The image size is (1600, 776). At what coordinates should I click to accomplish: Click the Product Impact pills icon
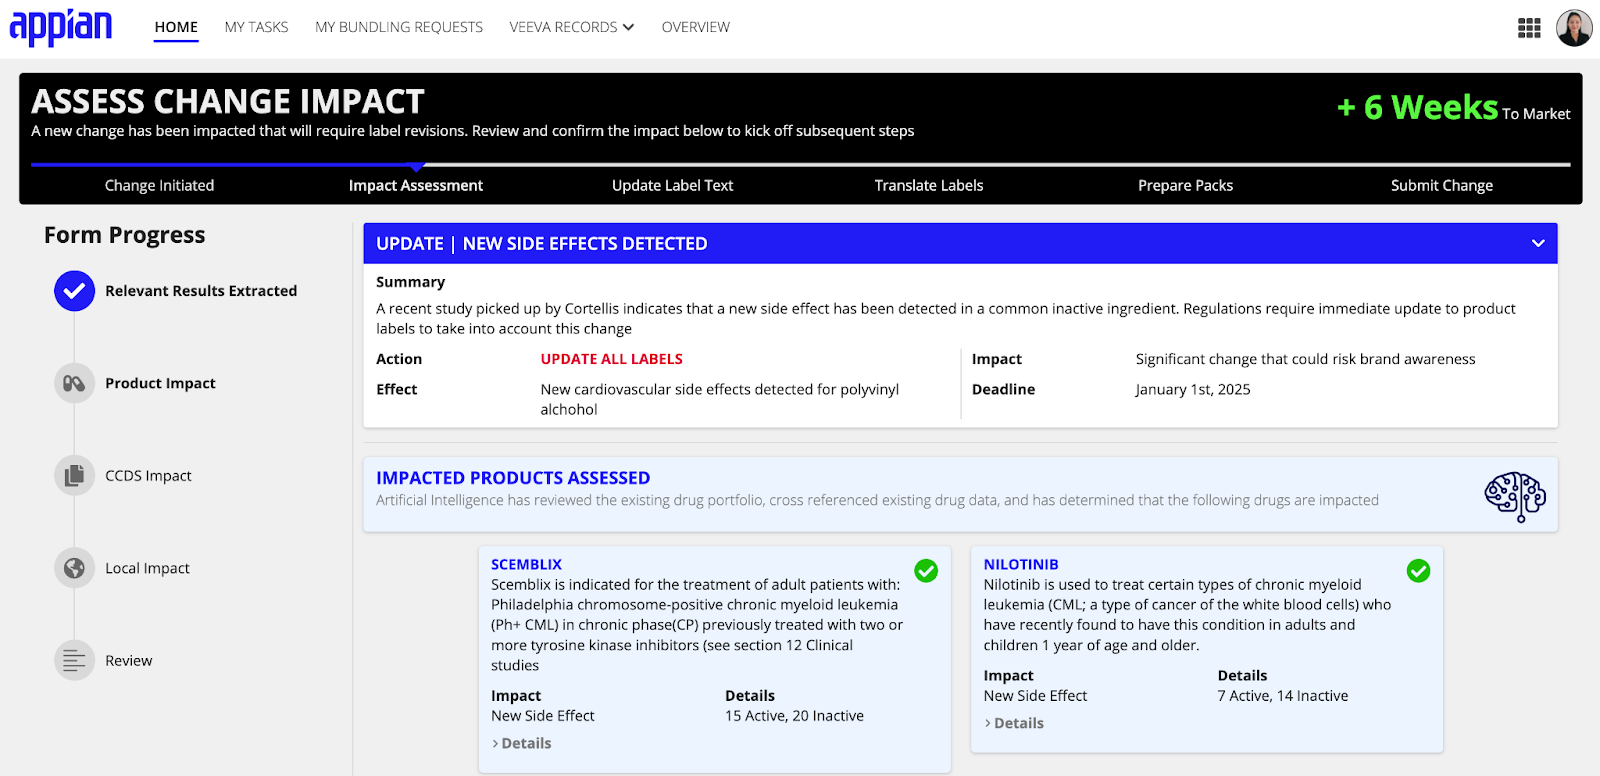(74, 383)
